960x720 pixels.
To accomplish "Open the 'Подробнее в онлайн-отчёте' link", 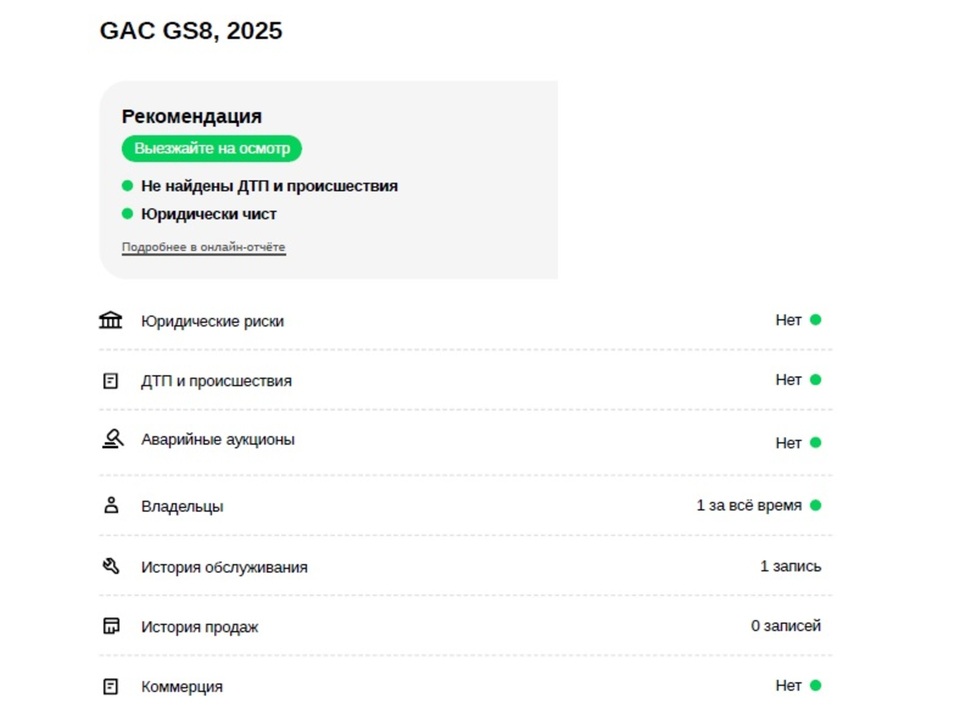I will [203, 247].
